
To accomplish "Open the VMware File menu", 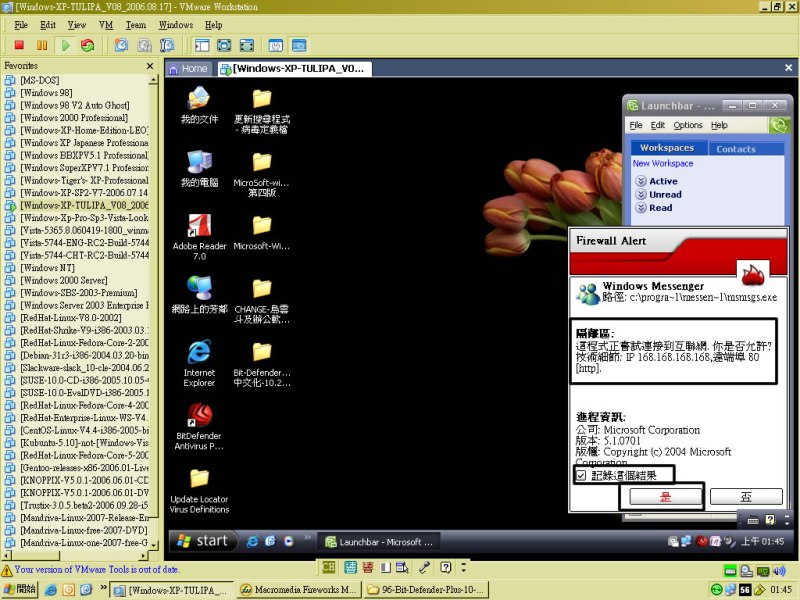I will [x=21, y=25].
